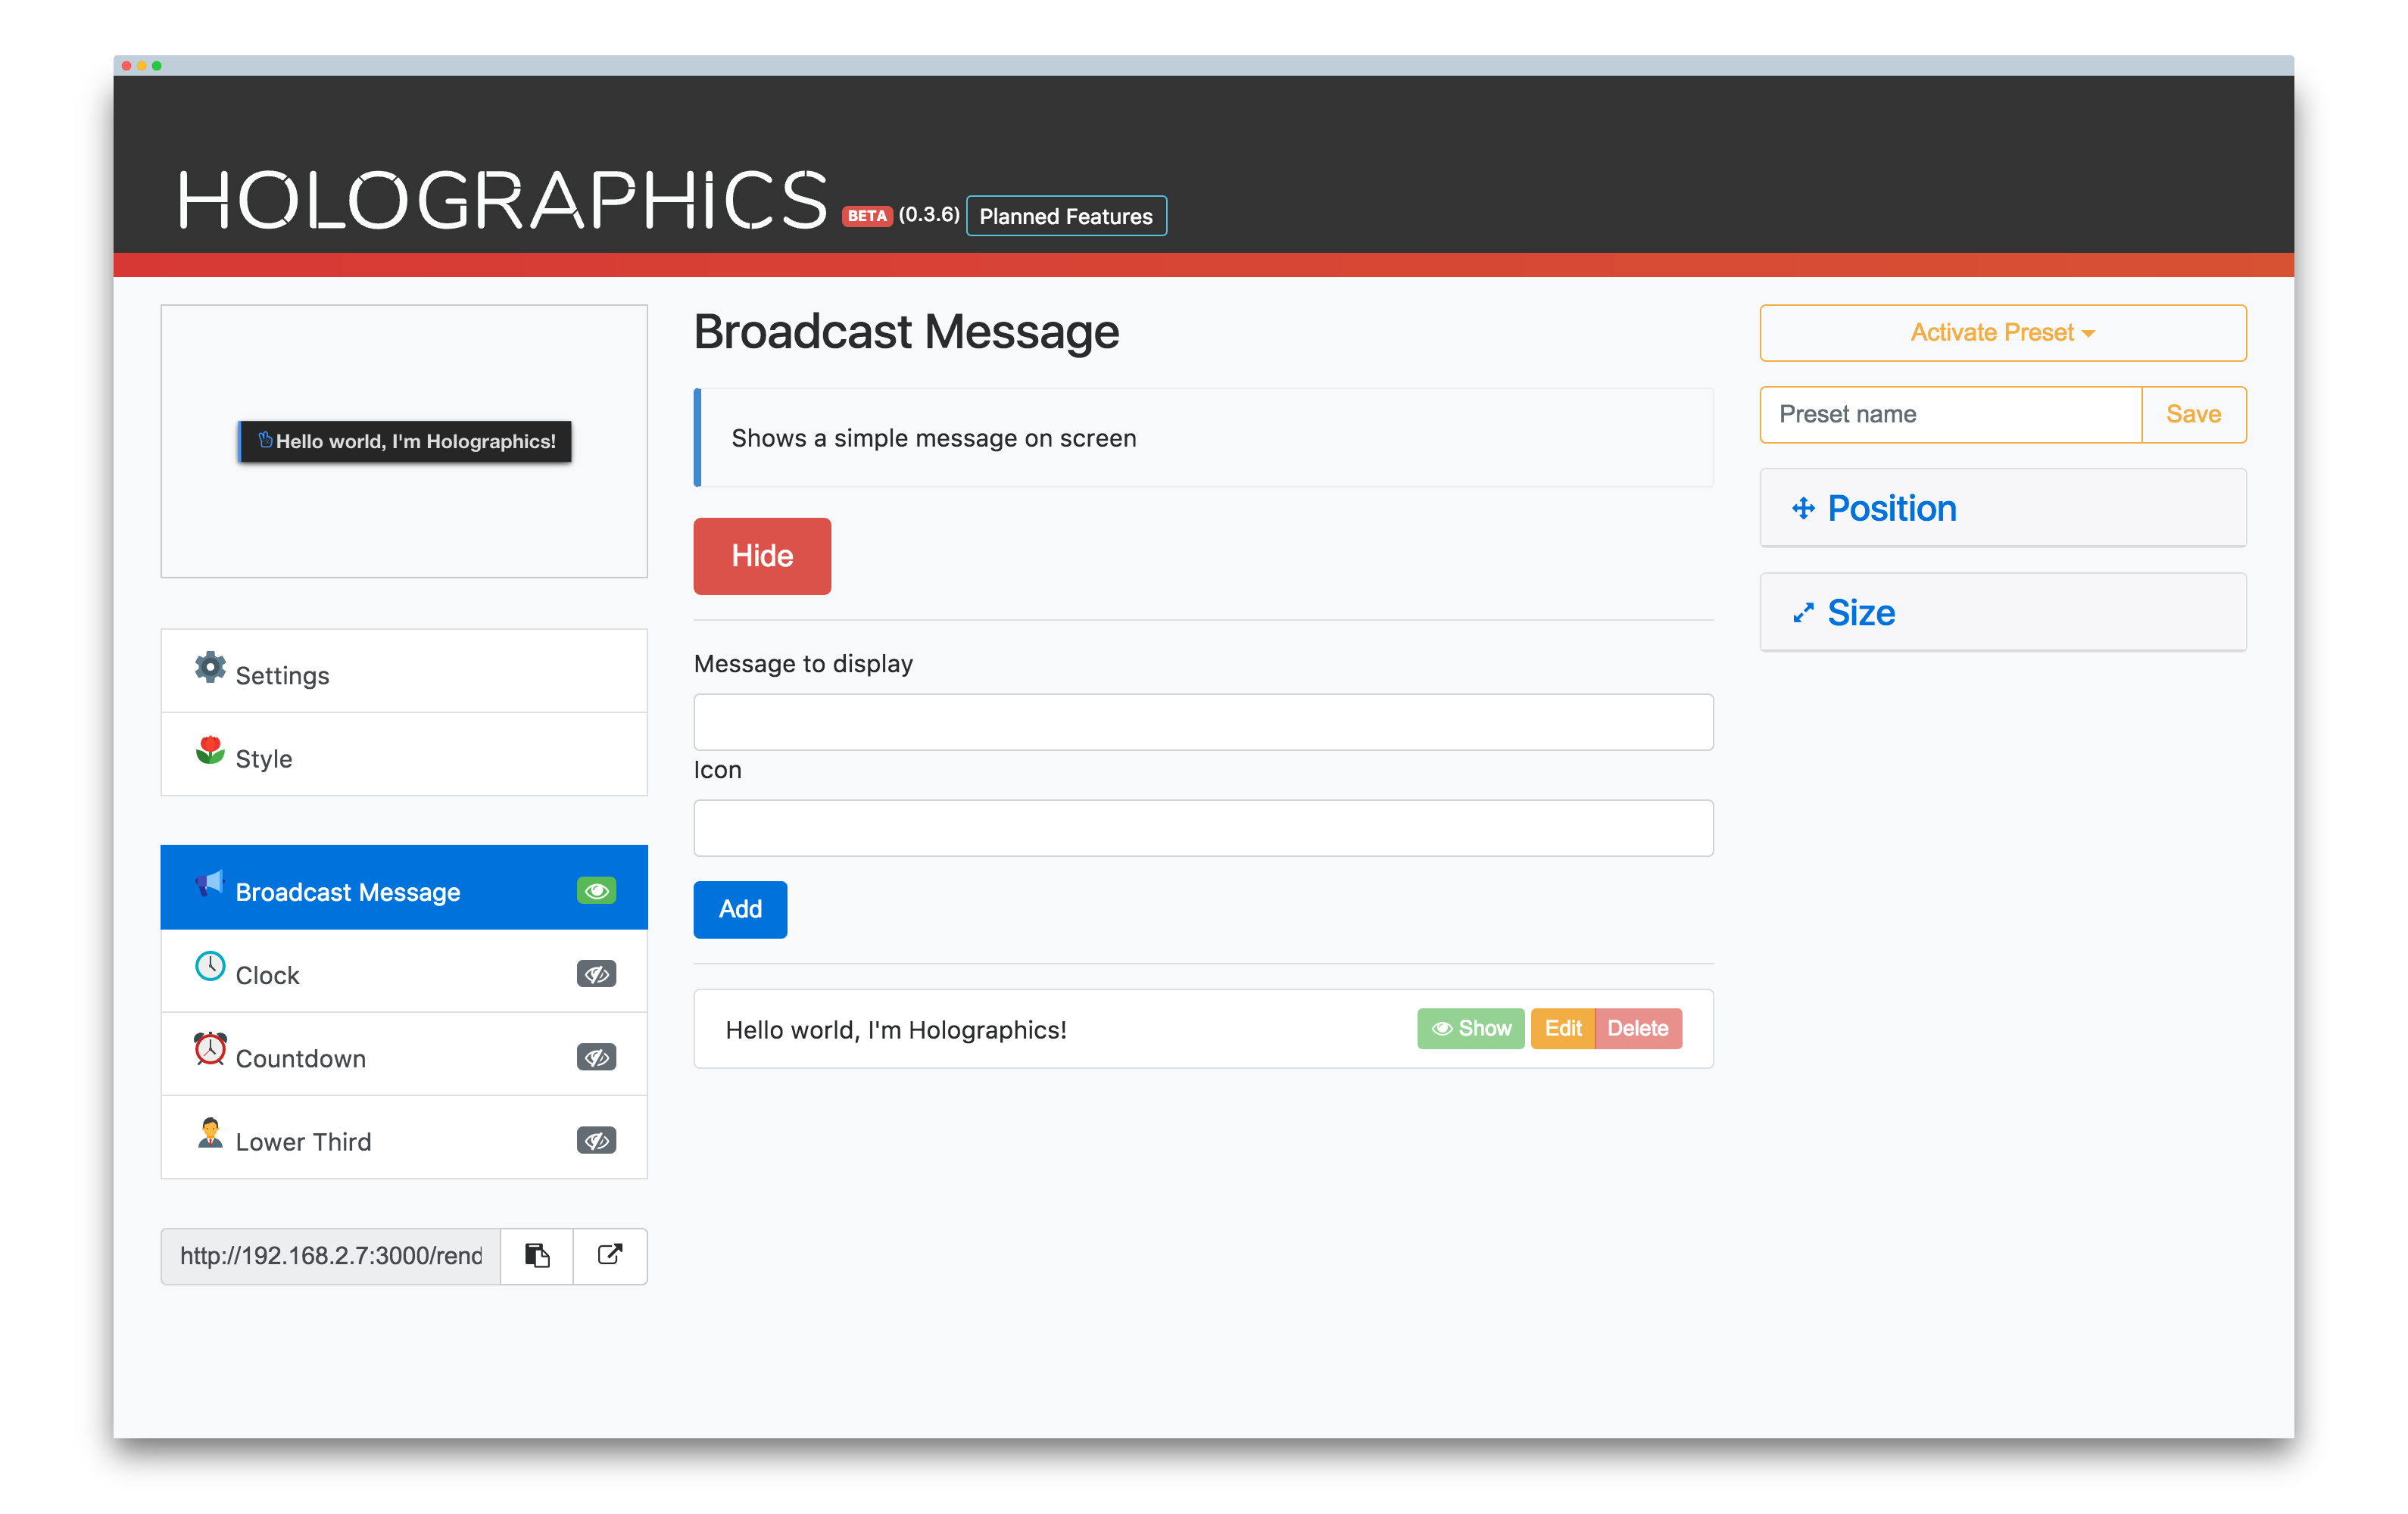Image resolution: width=2408 pixels, height=1514 pixels.
Task: Toggle Lower Third visibility eye
Action: 597,1140
